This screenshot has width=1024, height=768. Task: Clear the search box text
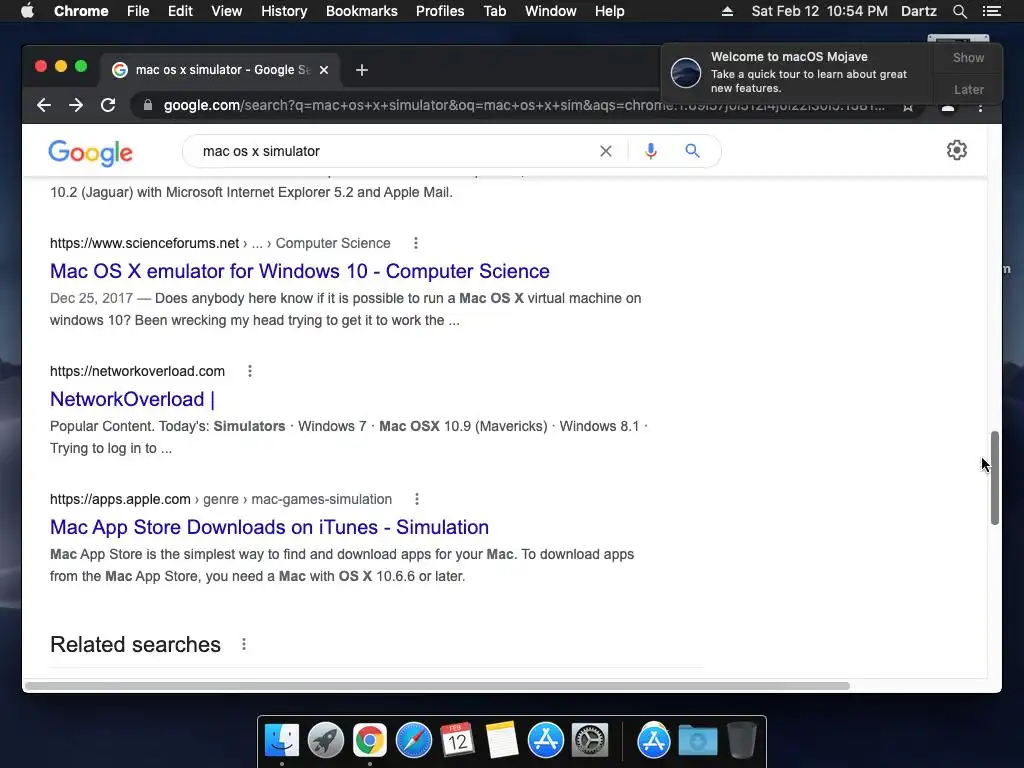pyautogui.click(x=606, y=152)
